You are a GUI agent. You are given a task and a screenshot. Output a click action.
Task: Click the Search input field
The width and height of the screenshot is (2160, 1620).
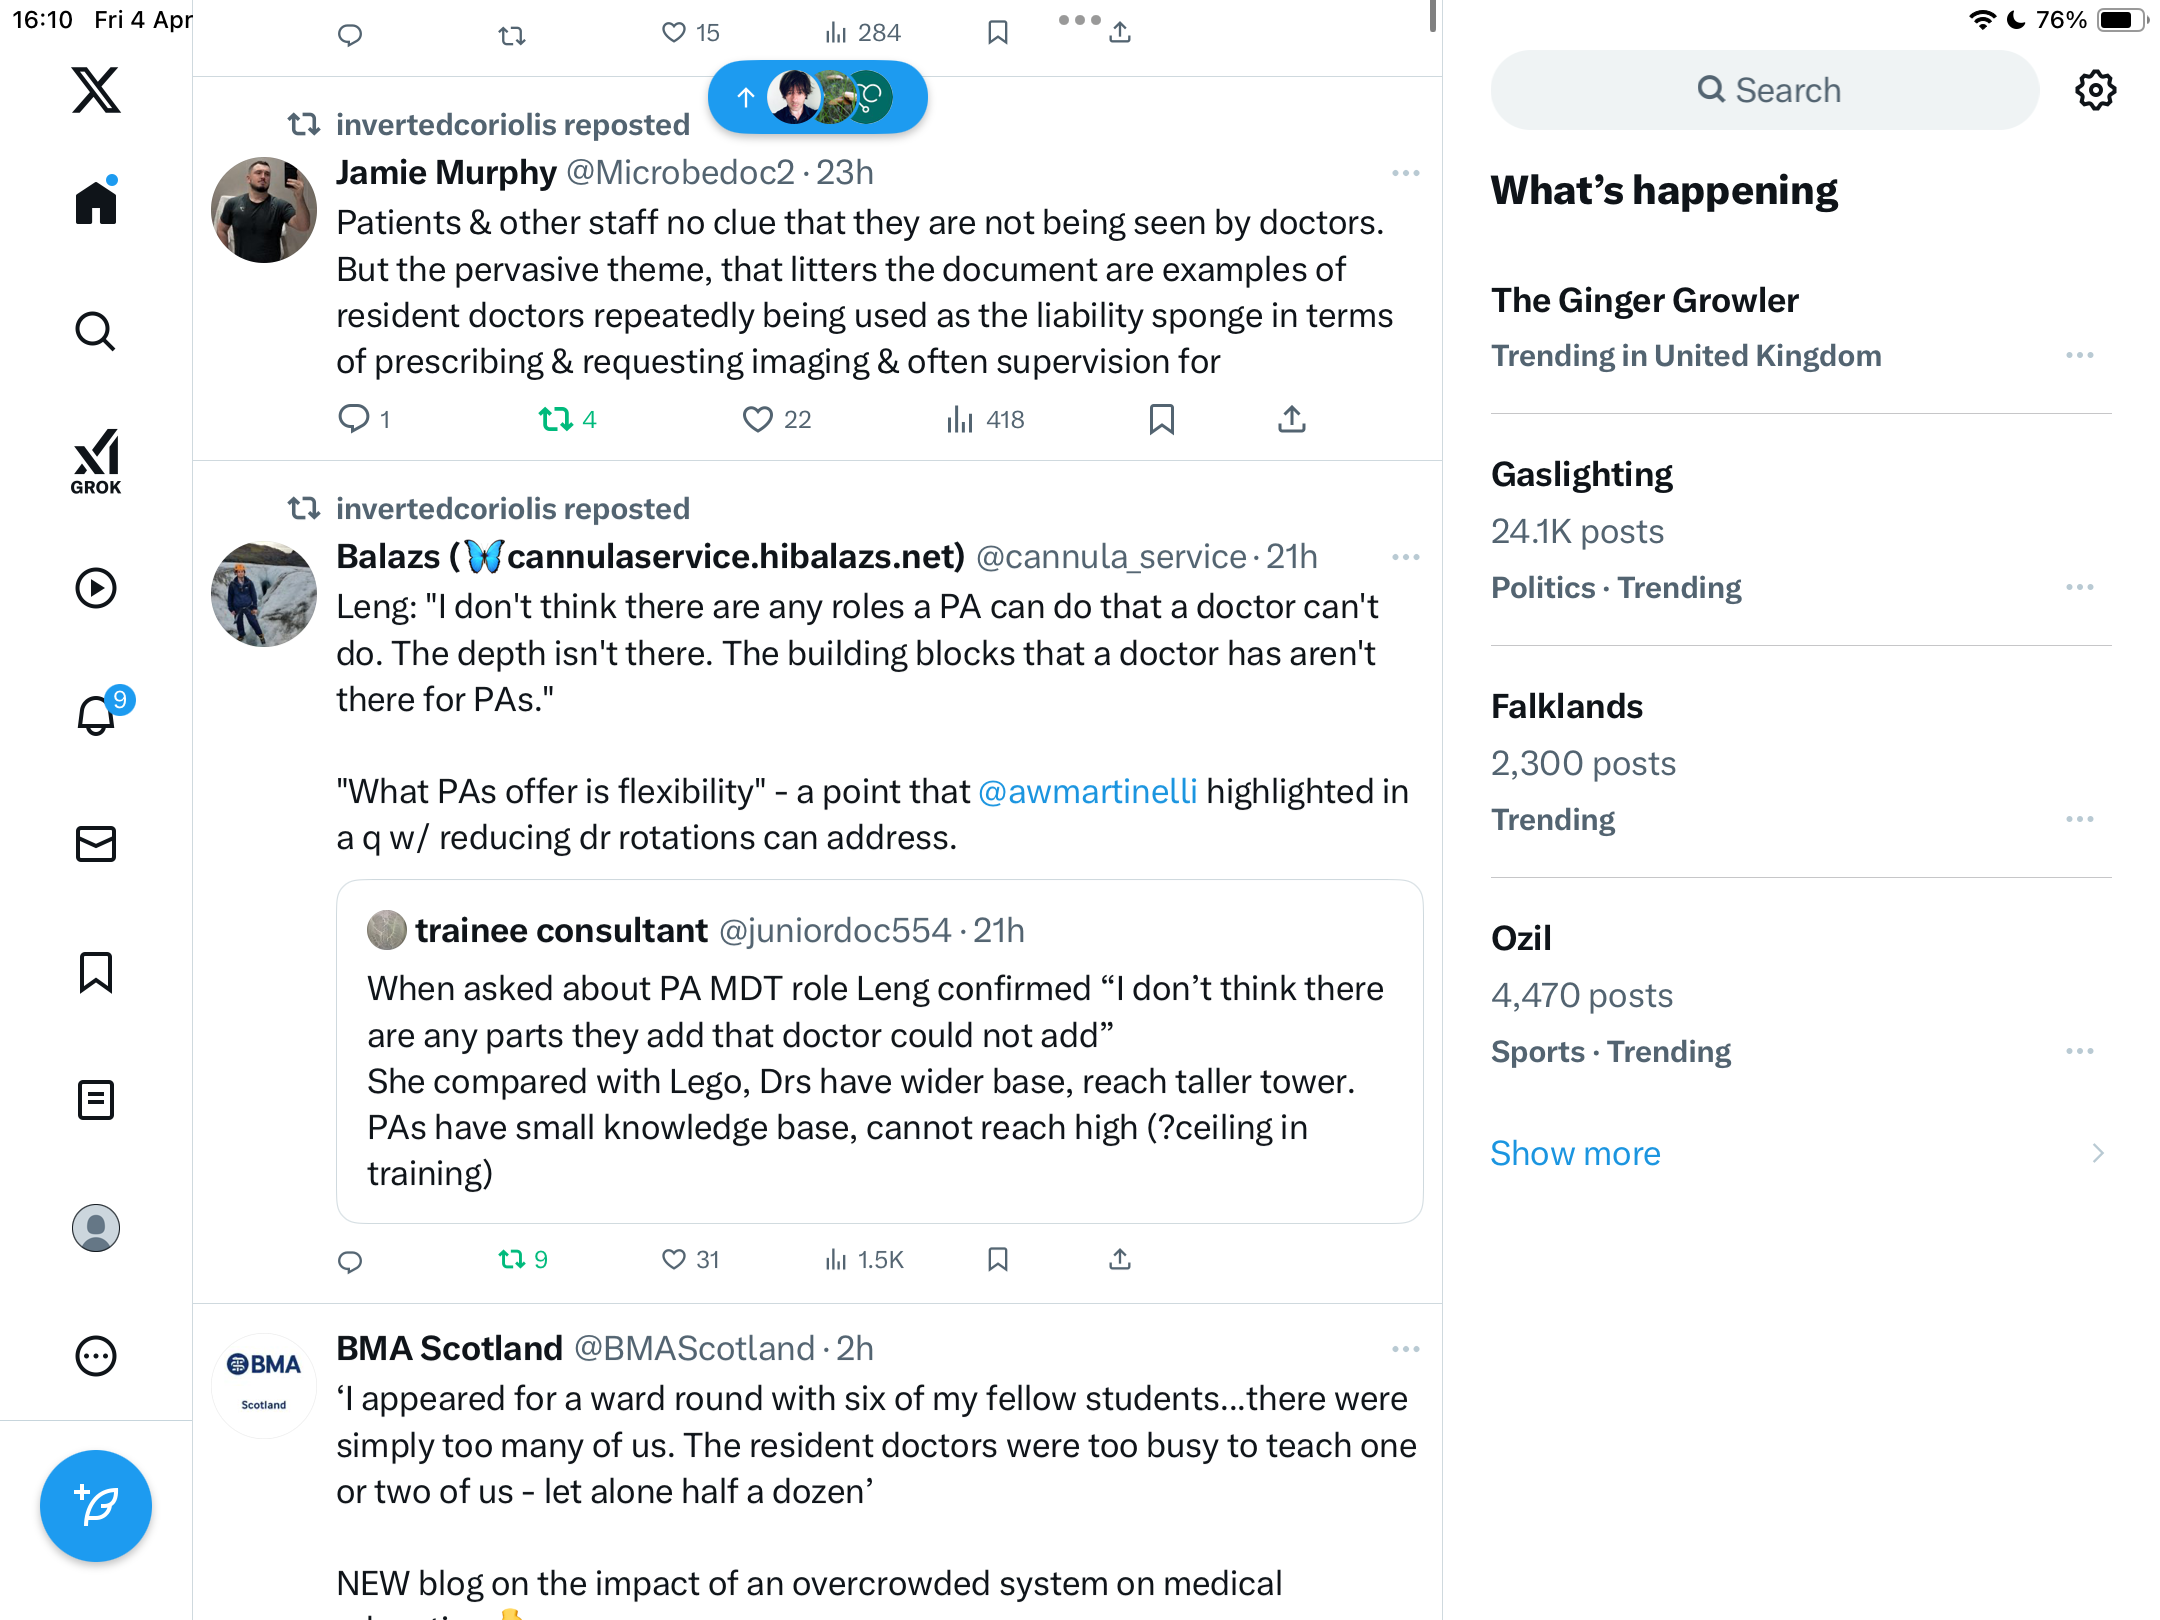[1765, 90]
